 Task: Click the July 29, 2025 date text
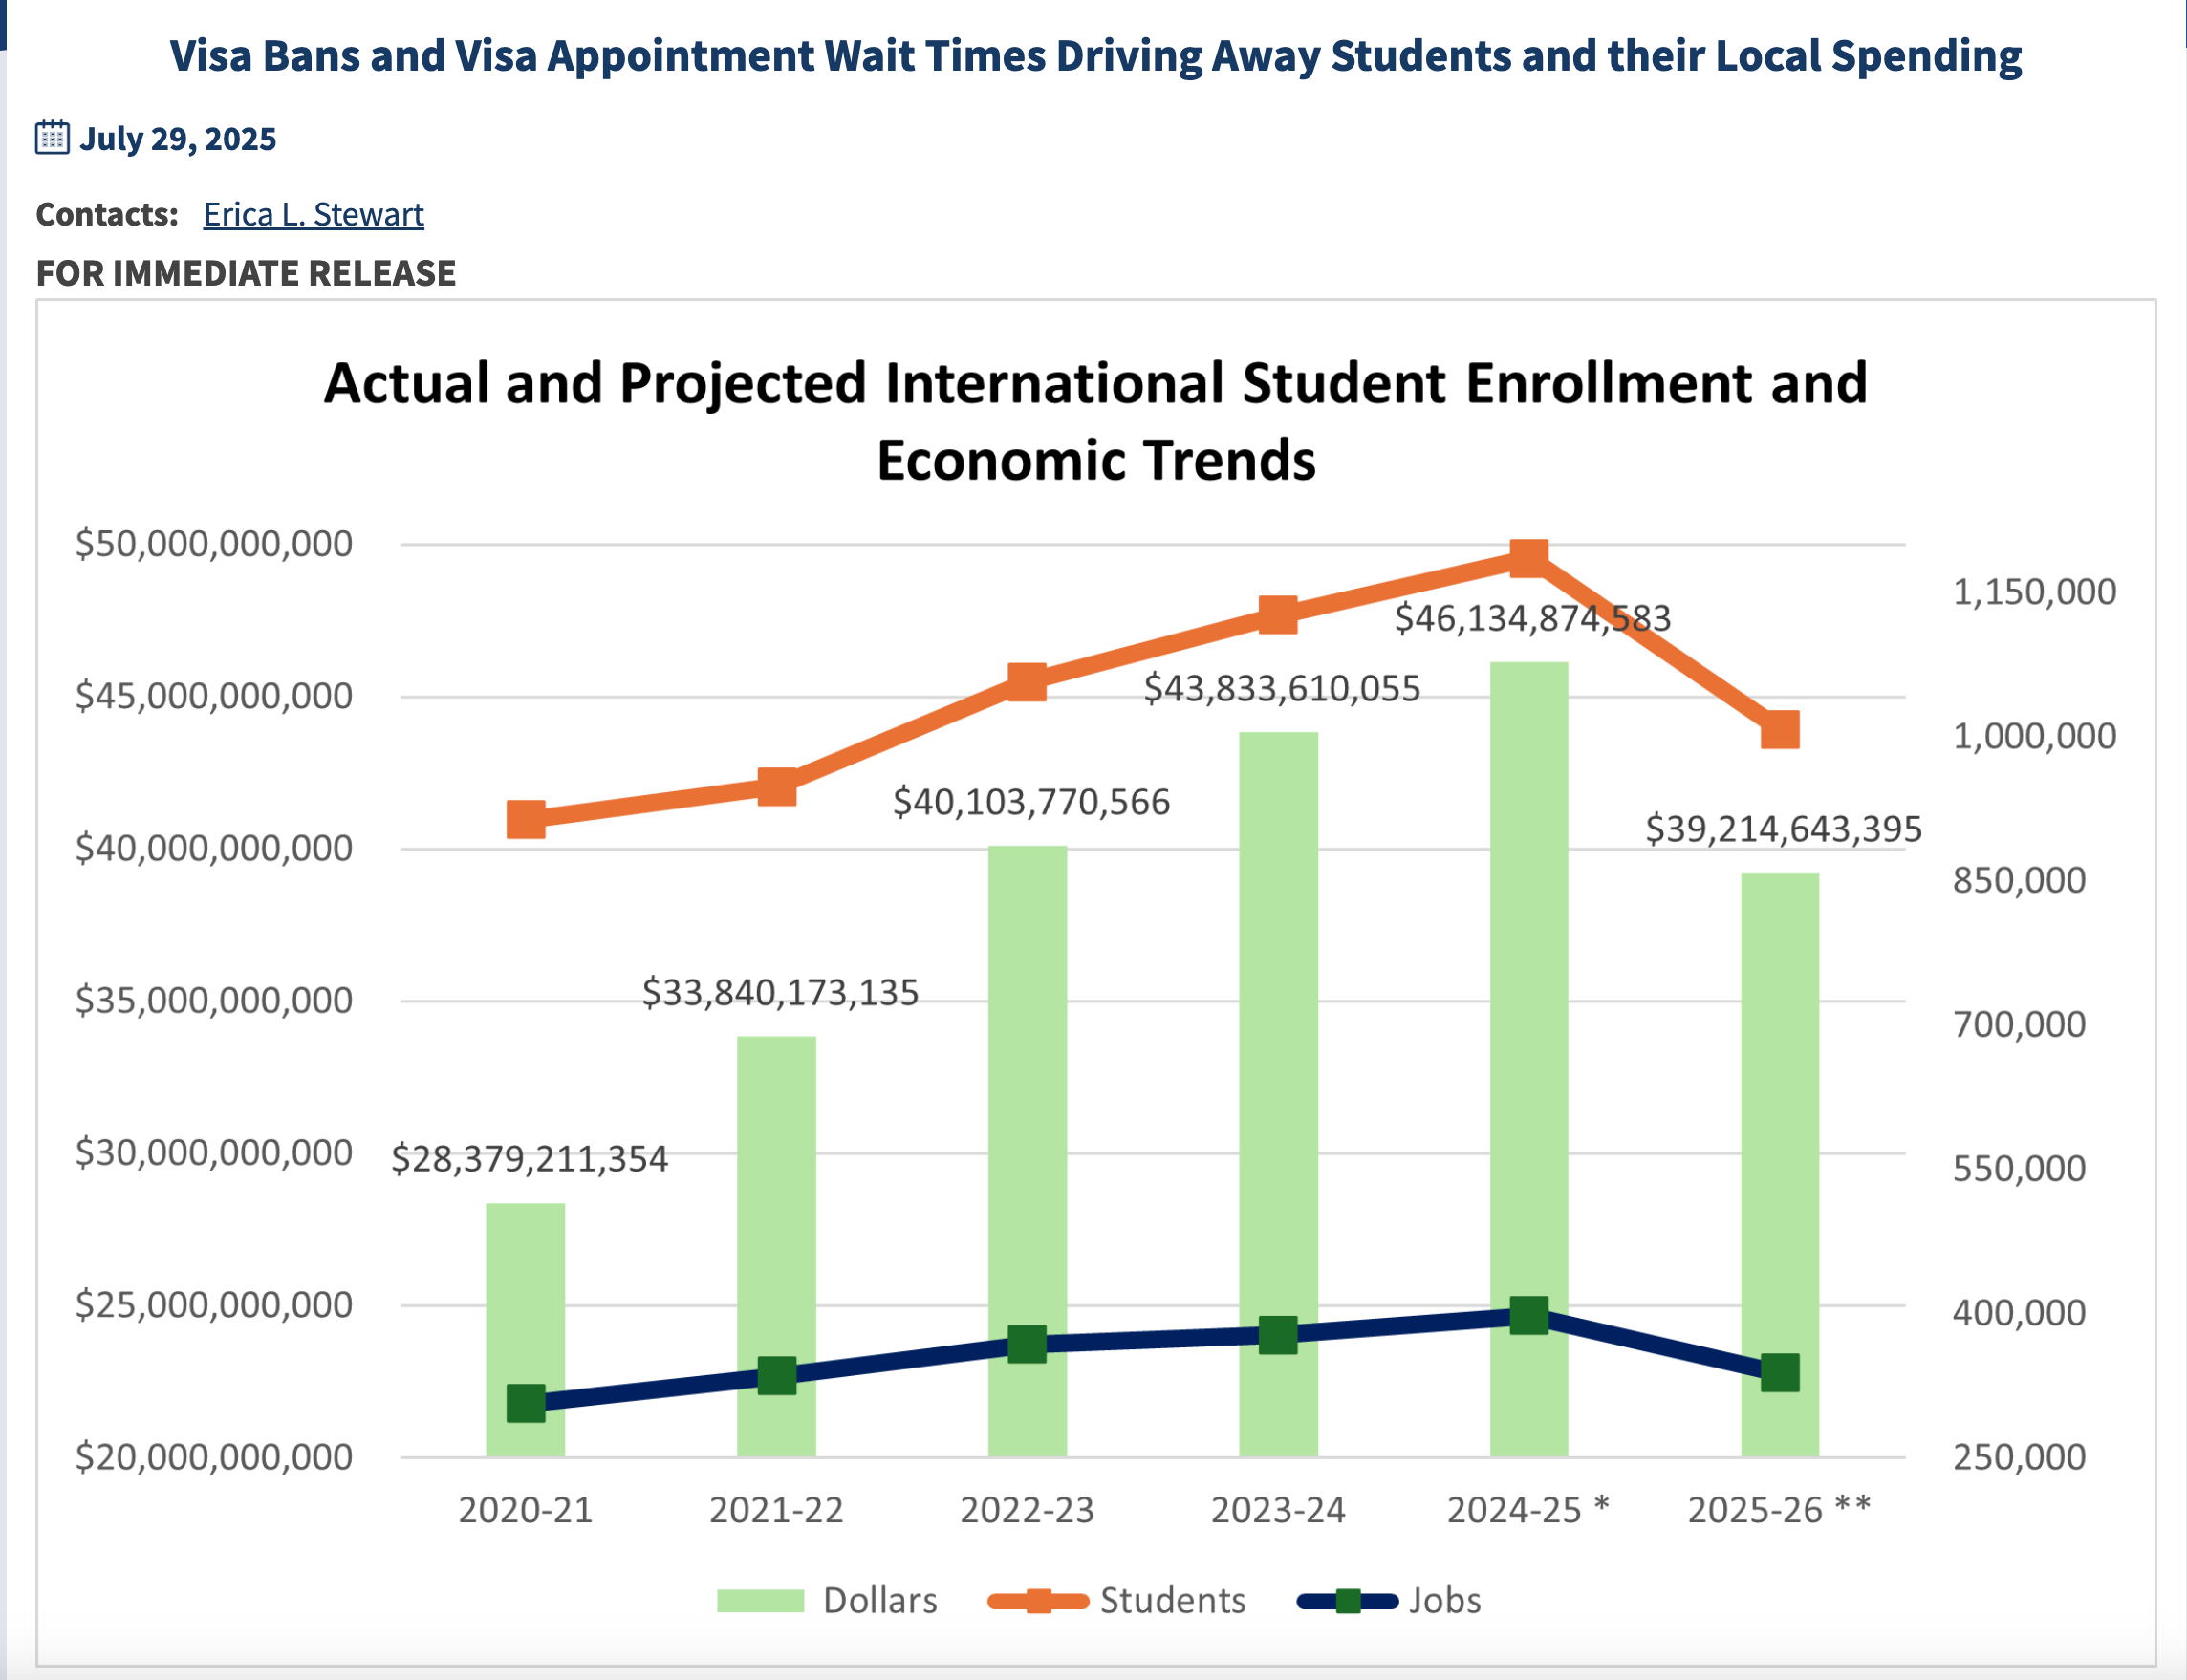click(177, 138)
